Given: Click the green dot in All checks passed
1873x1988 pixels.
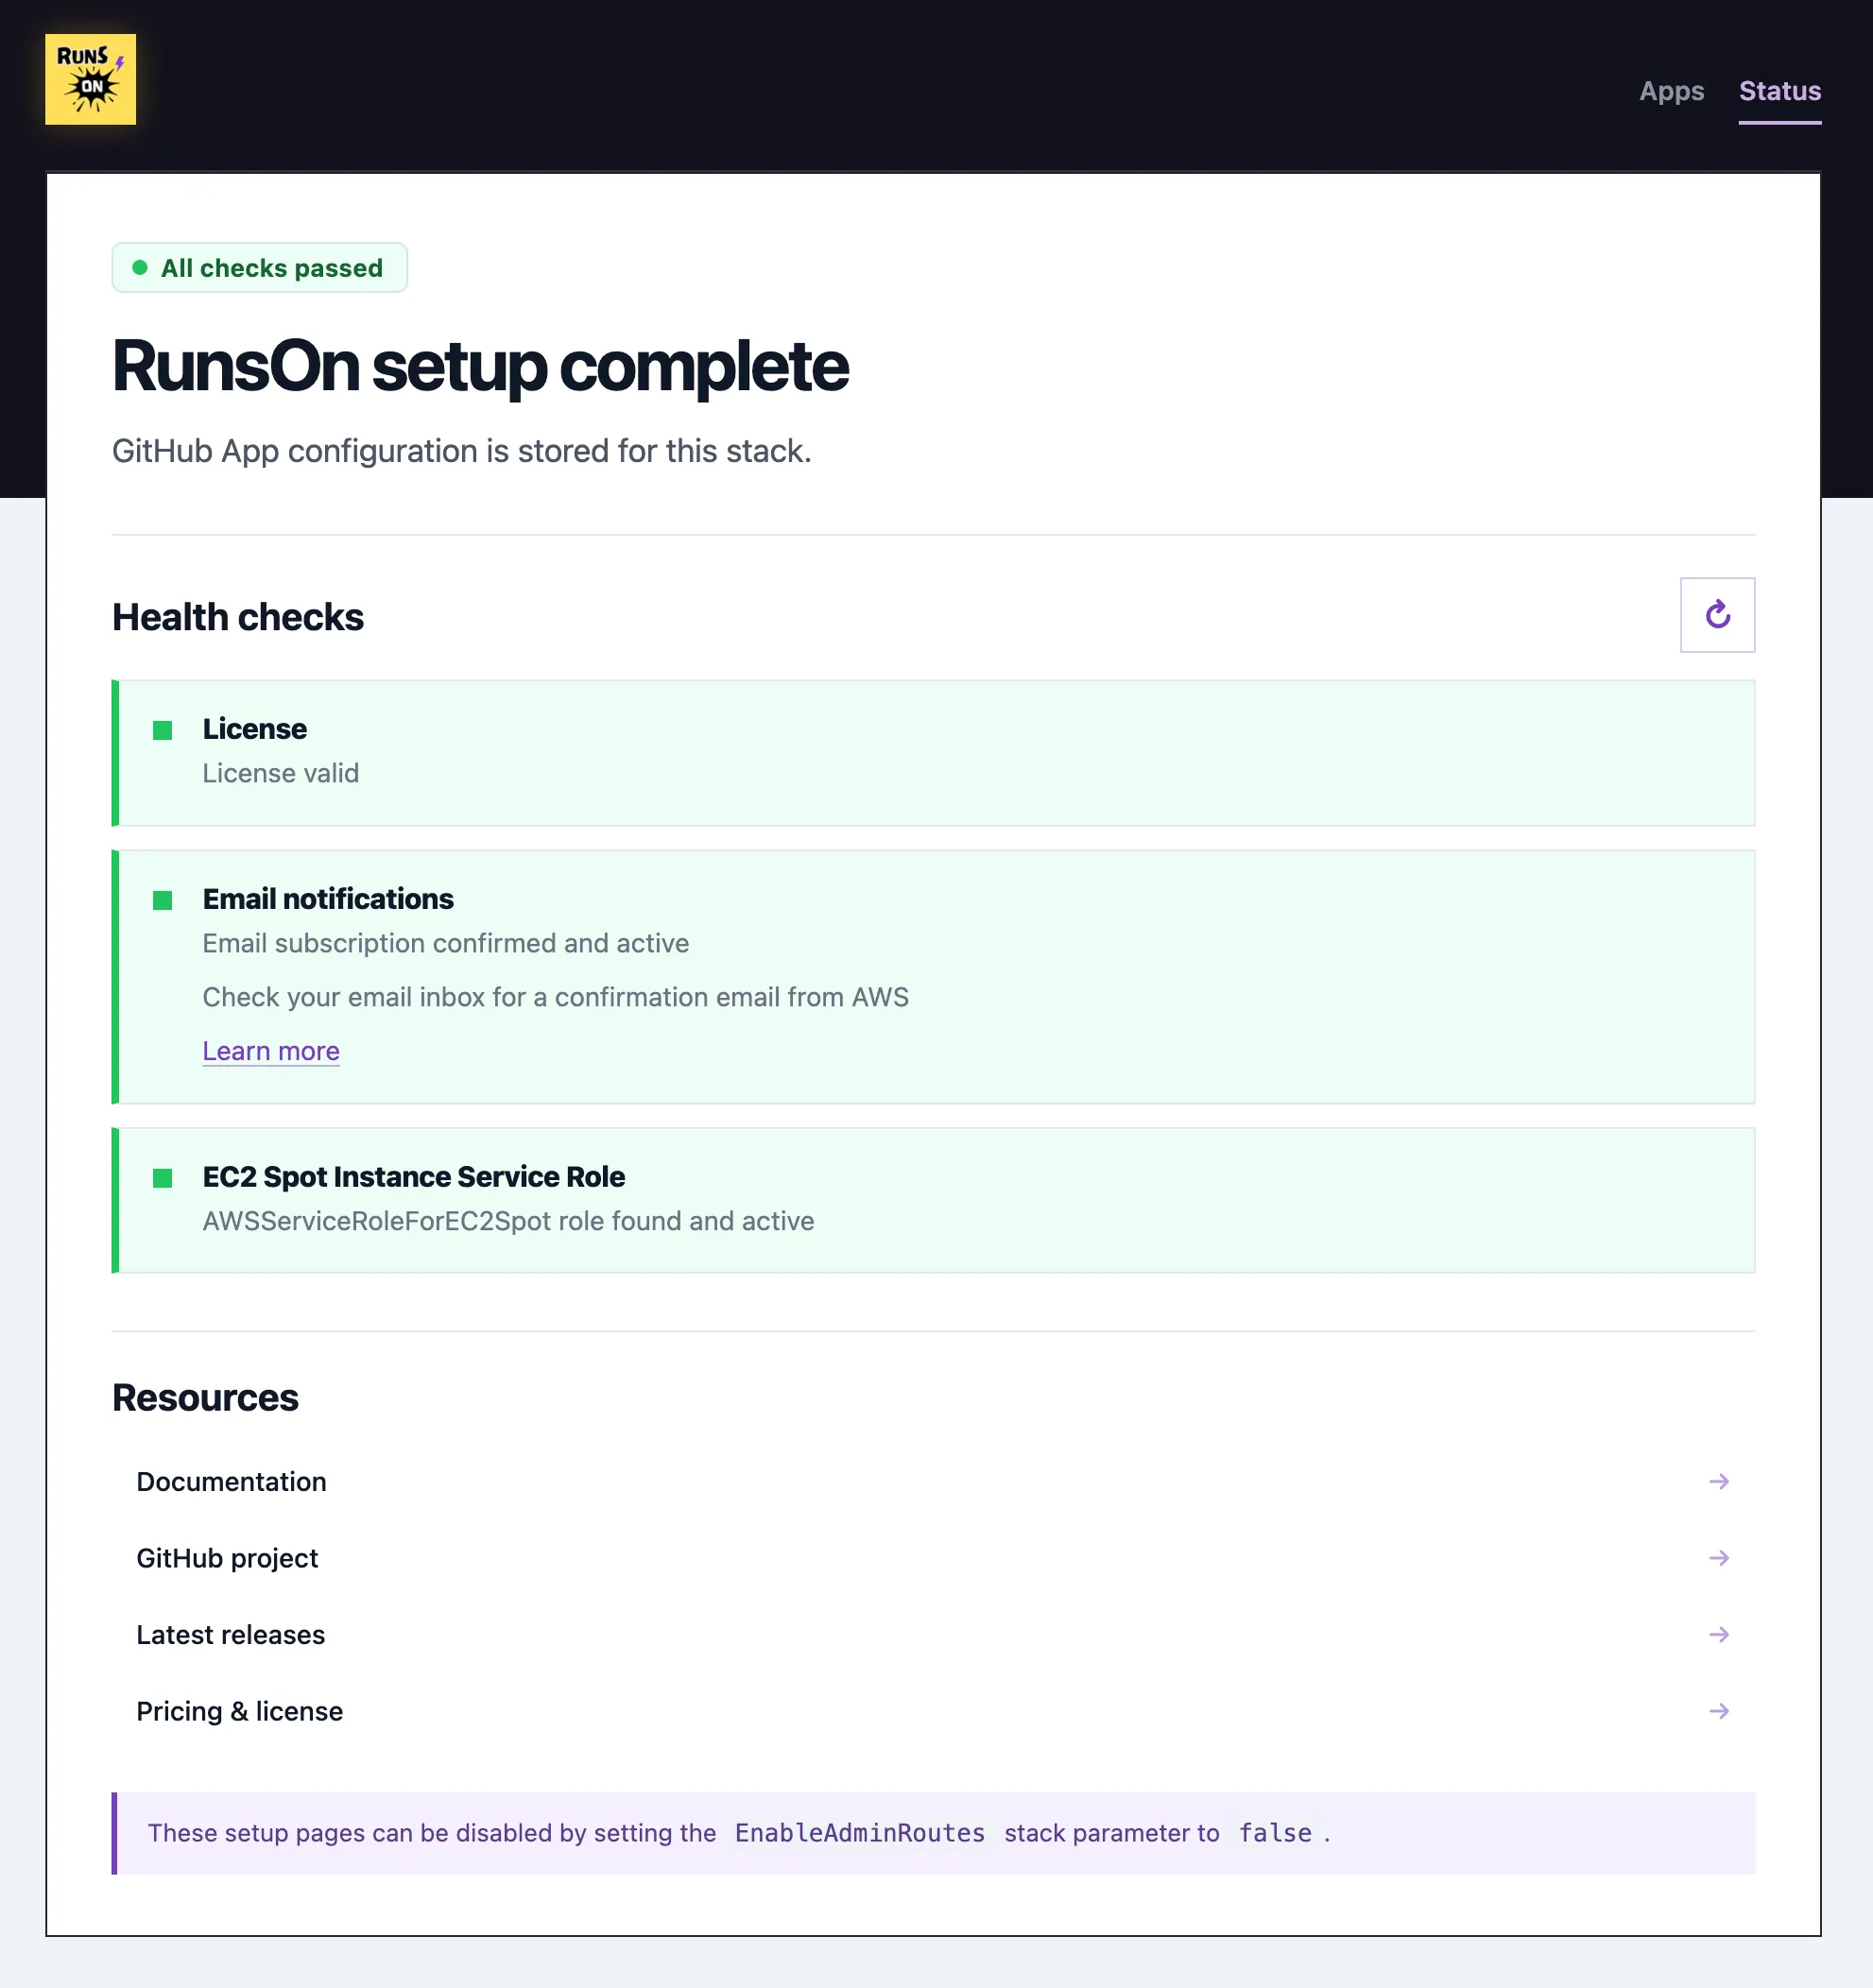Looking at the screenshot, I should point(140,267).
